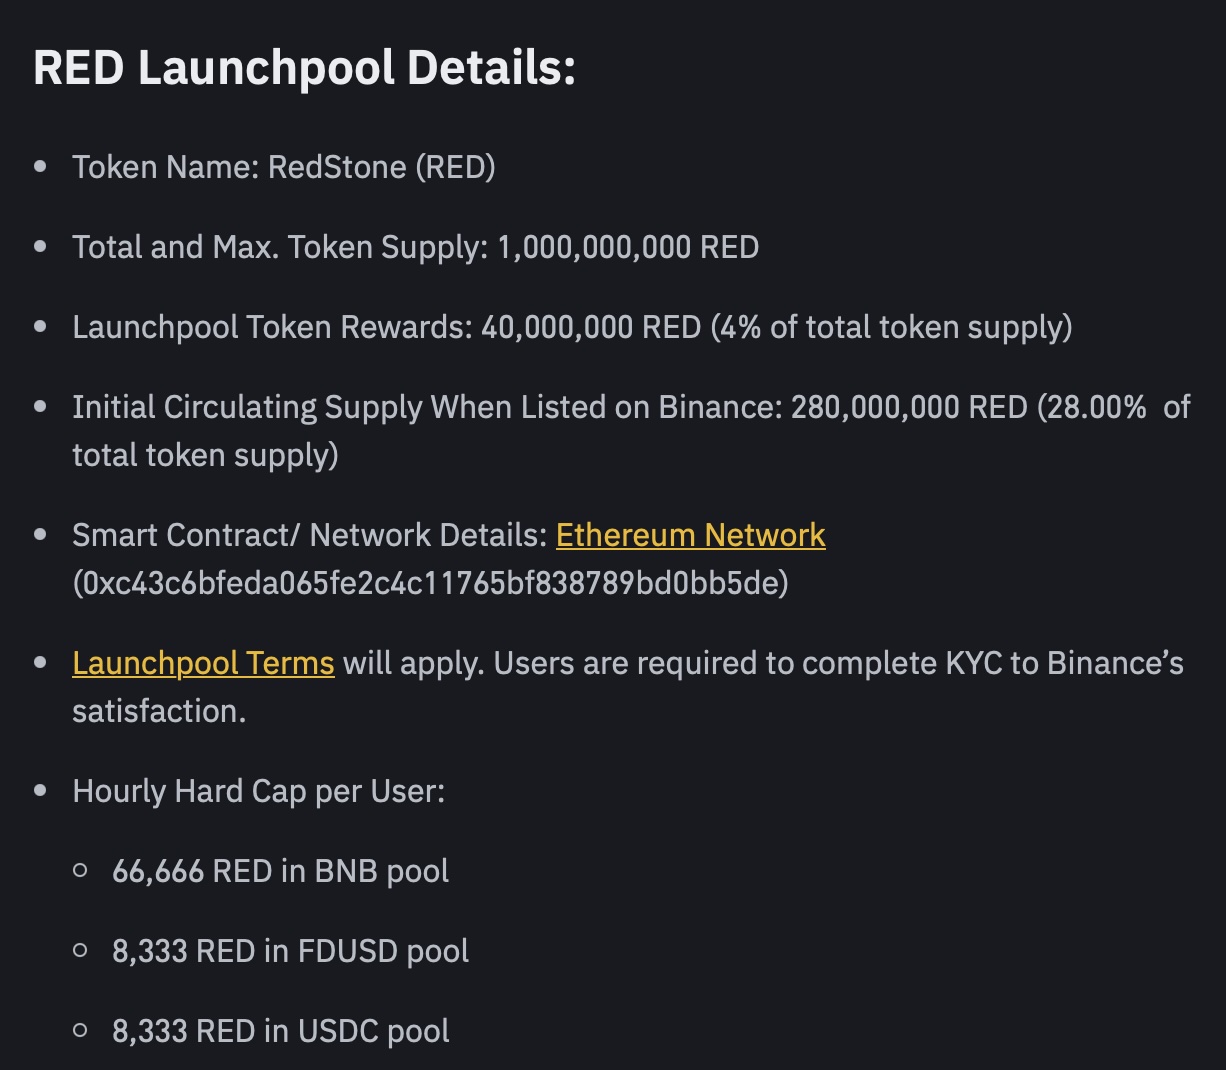Click the bullet before Launchpool Terms
The height and width of the screenshot is (1070, 1226).
tap(40, 663)
